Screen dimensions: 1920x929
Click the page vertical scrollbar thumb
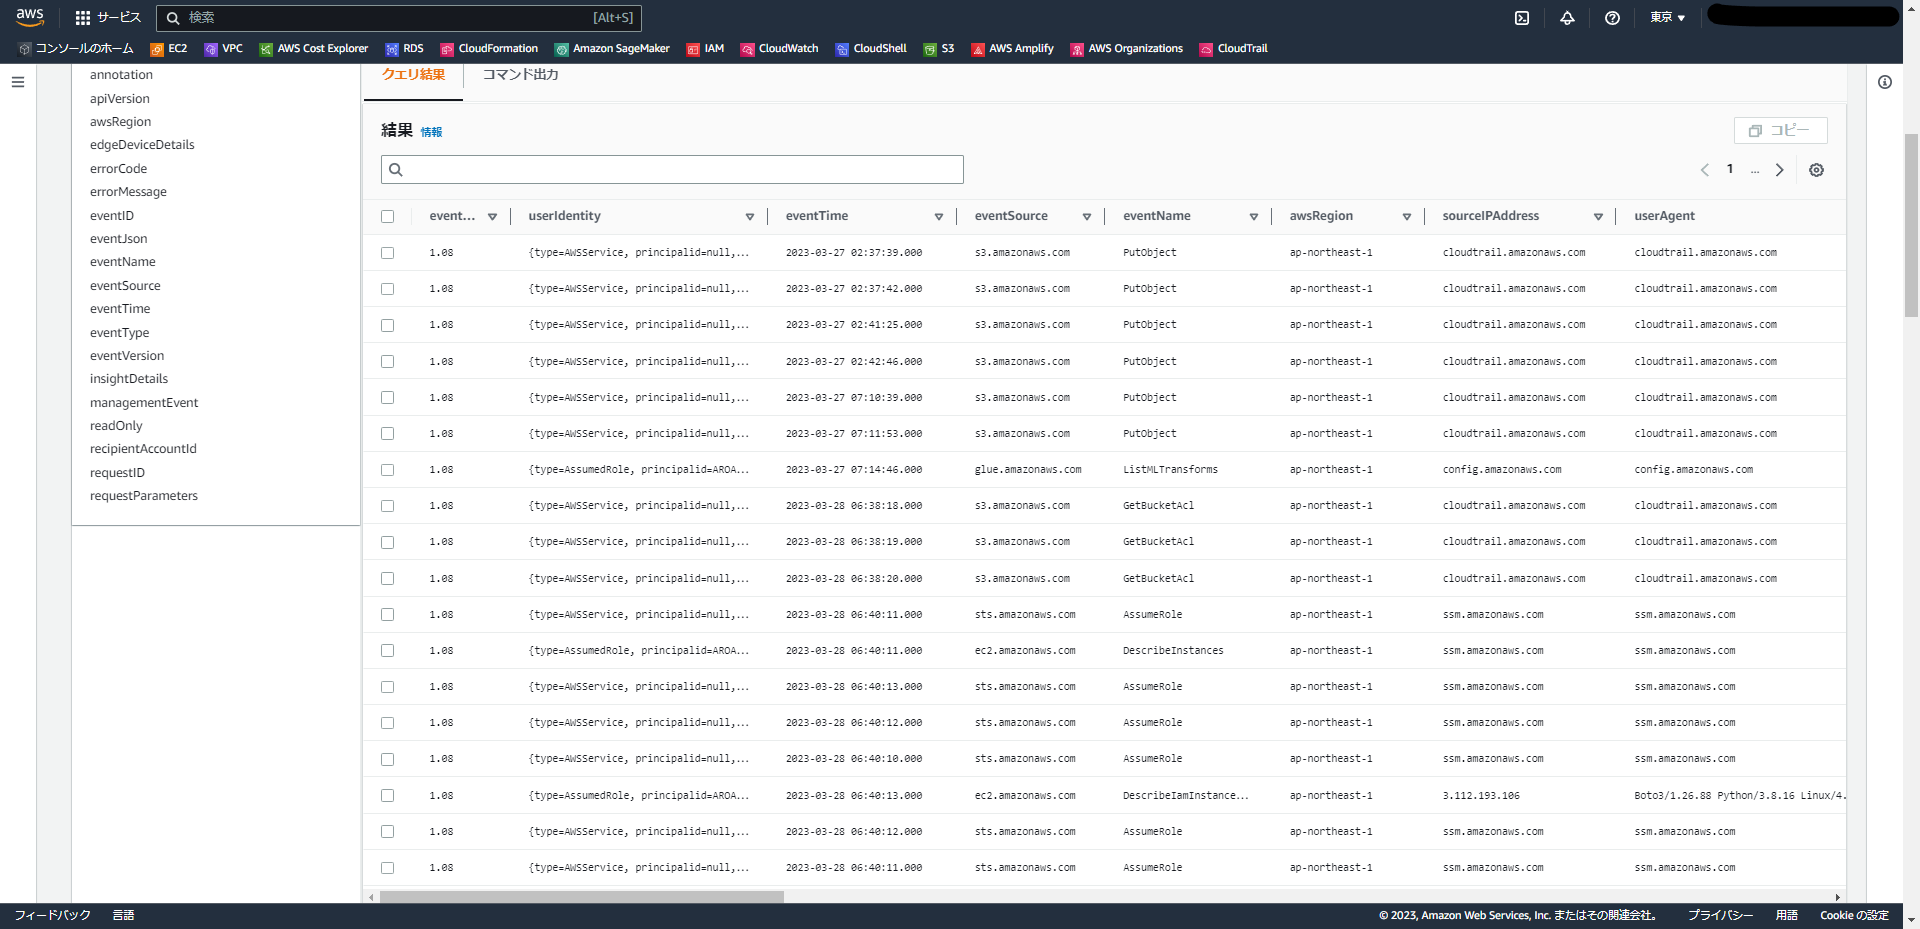click(1911, 224)
